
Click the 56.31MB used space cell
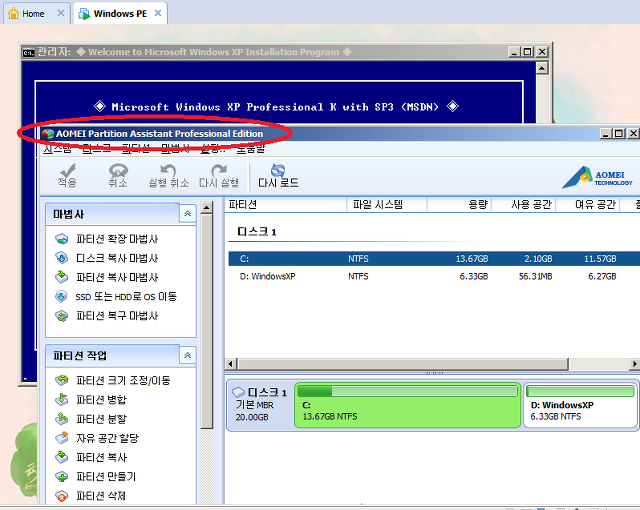pyautogui.click(x=536, y=276)
